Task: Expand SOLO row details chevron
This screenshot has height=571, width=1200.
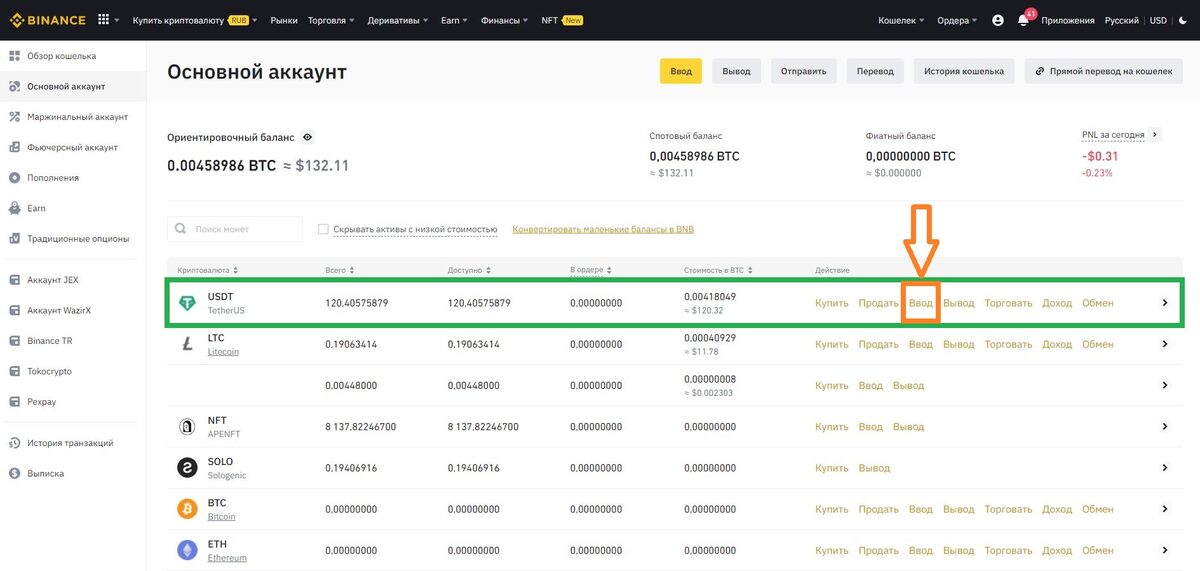Action: 1165,468
